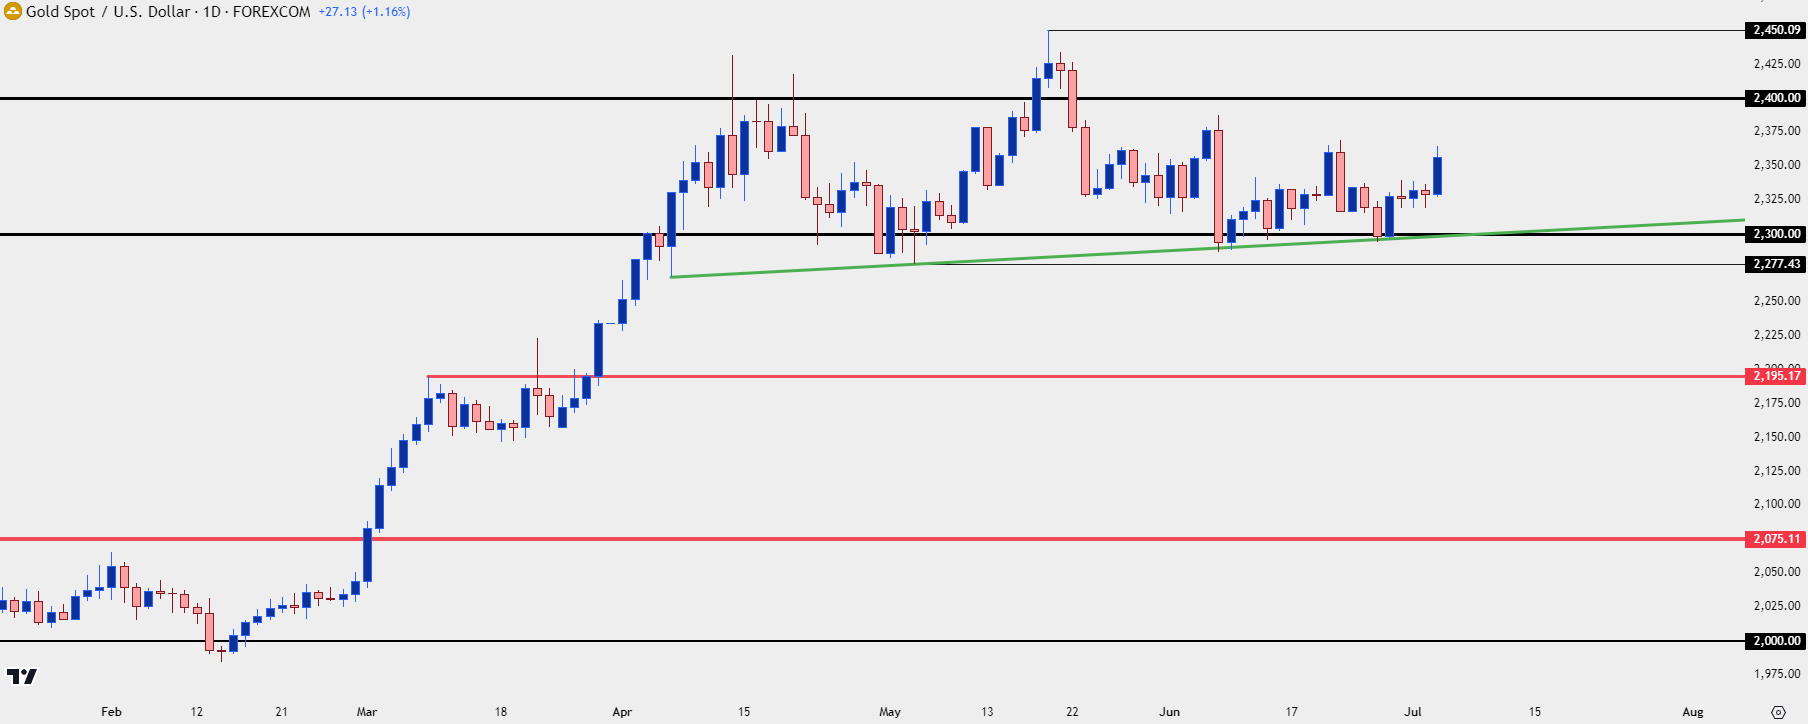Select the red 2,195.17 price label
This screenshot has height=724, width=1808.
1776,376
